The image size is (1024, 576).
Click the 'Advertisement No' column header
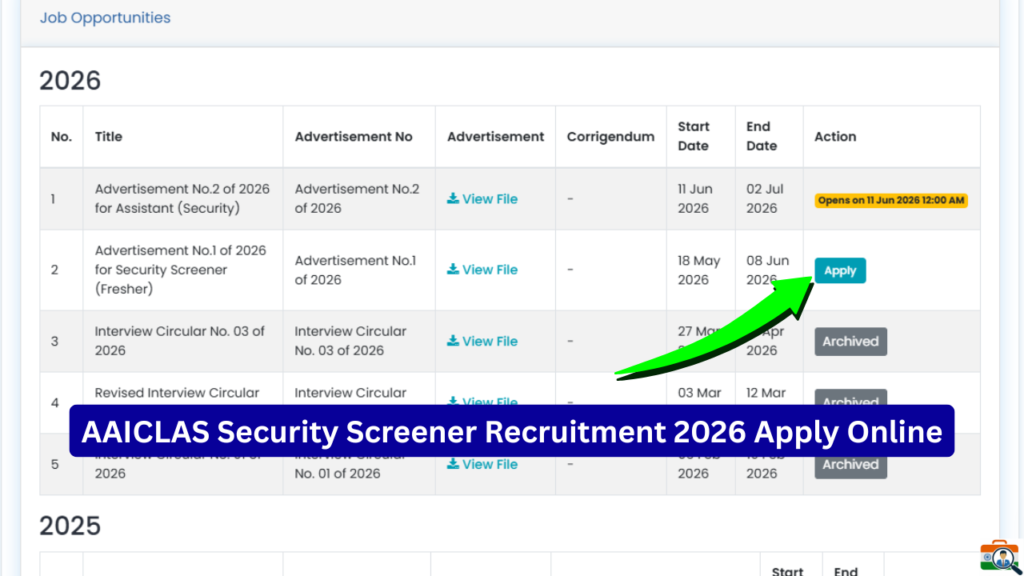353,136
